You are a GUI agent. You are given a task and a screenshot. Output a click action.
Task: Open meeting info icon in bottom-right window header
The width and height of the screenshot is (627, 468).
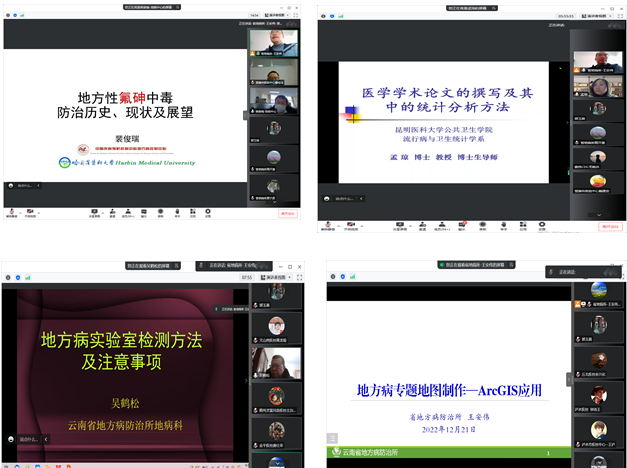(333, 276)
